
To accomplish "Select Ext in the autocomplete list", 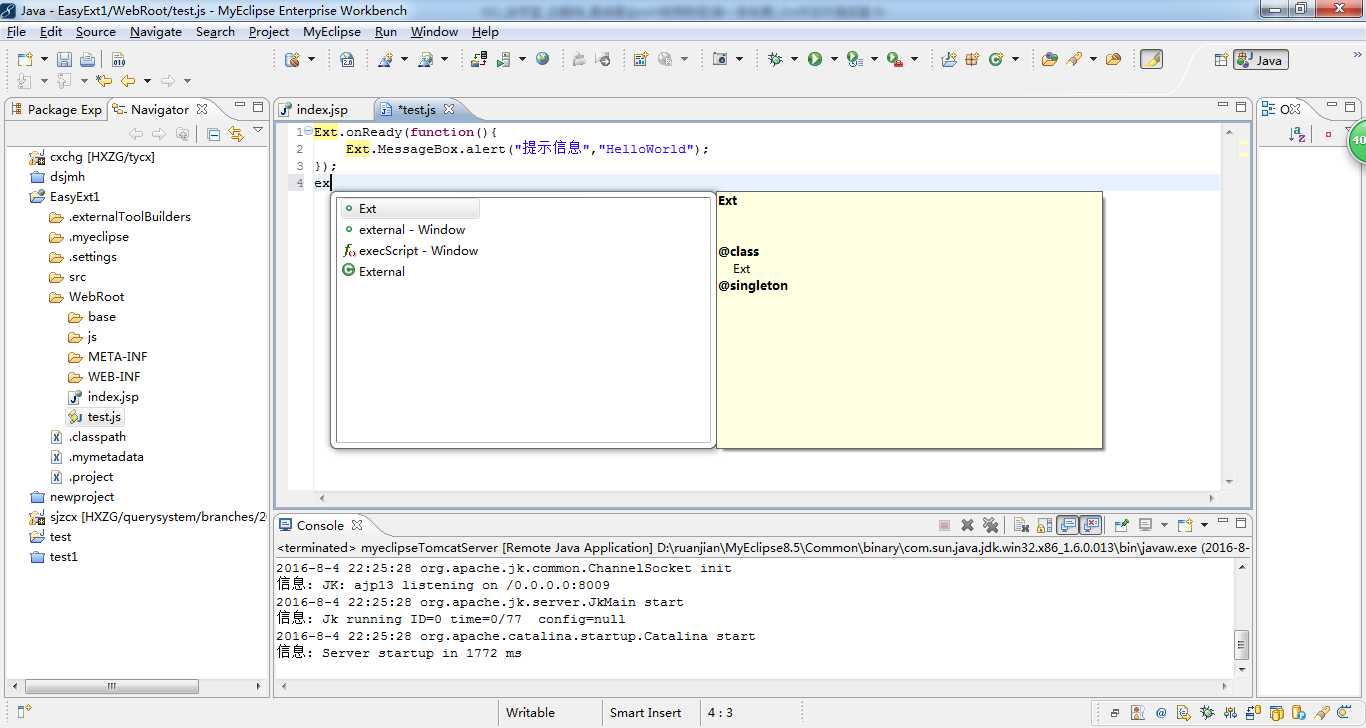I will [410, 209].
